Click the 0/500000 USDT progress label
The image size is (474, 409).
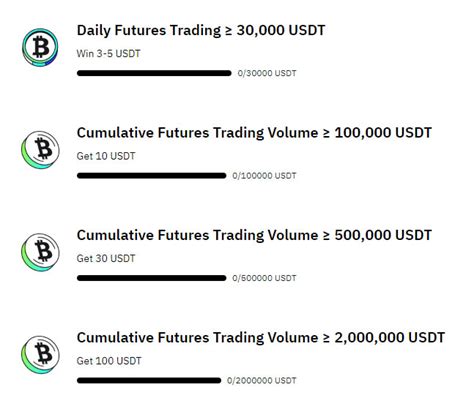264,278
